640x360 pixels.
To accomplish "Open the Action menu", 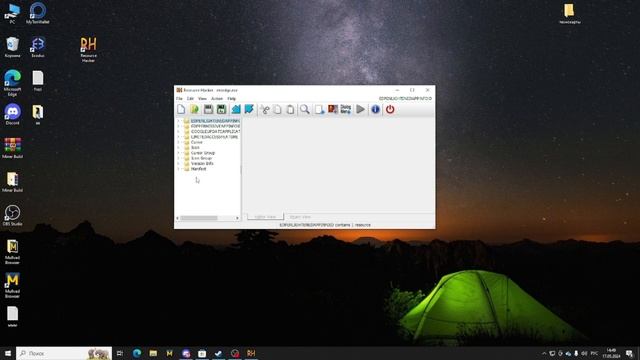I will click(217, 99).
